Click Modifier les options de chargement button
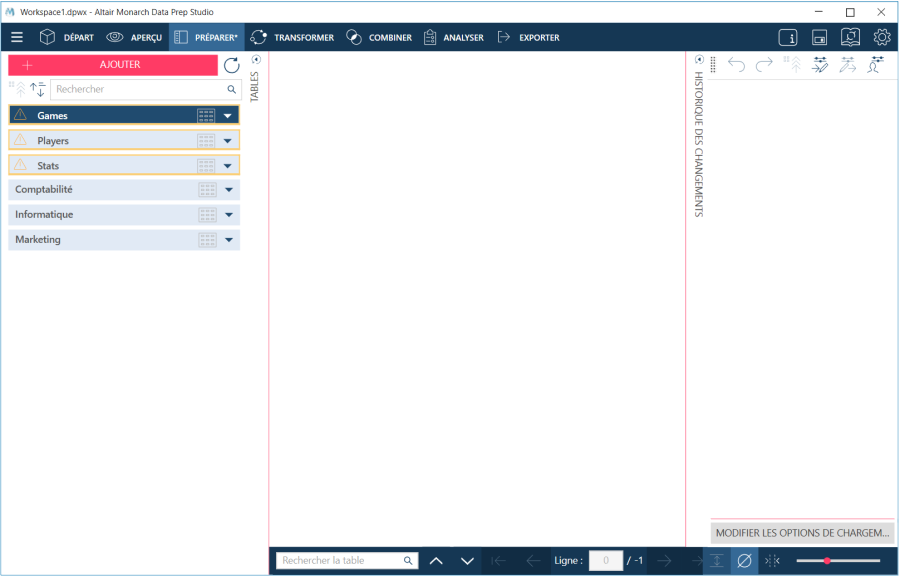The image size is (900, 576). pos(802,533)
